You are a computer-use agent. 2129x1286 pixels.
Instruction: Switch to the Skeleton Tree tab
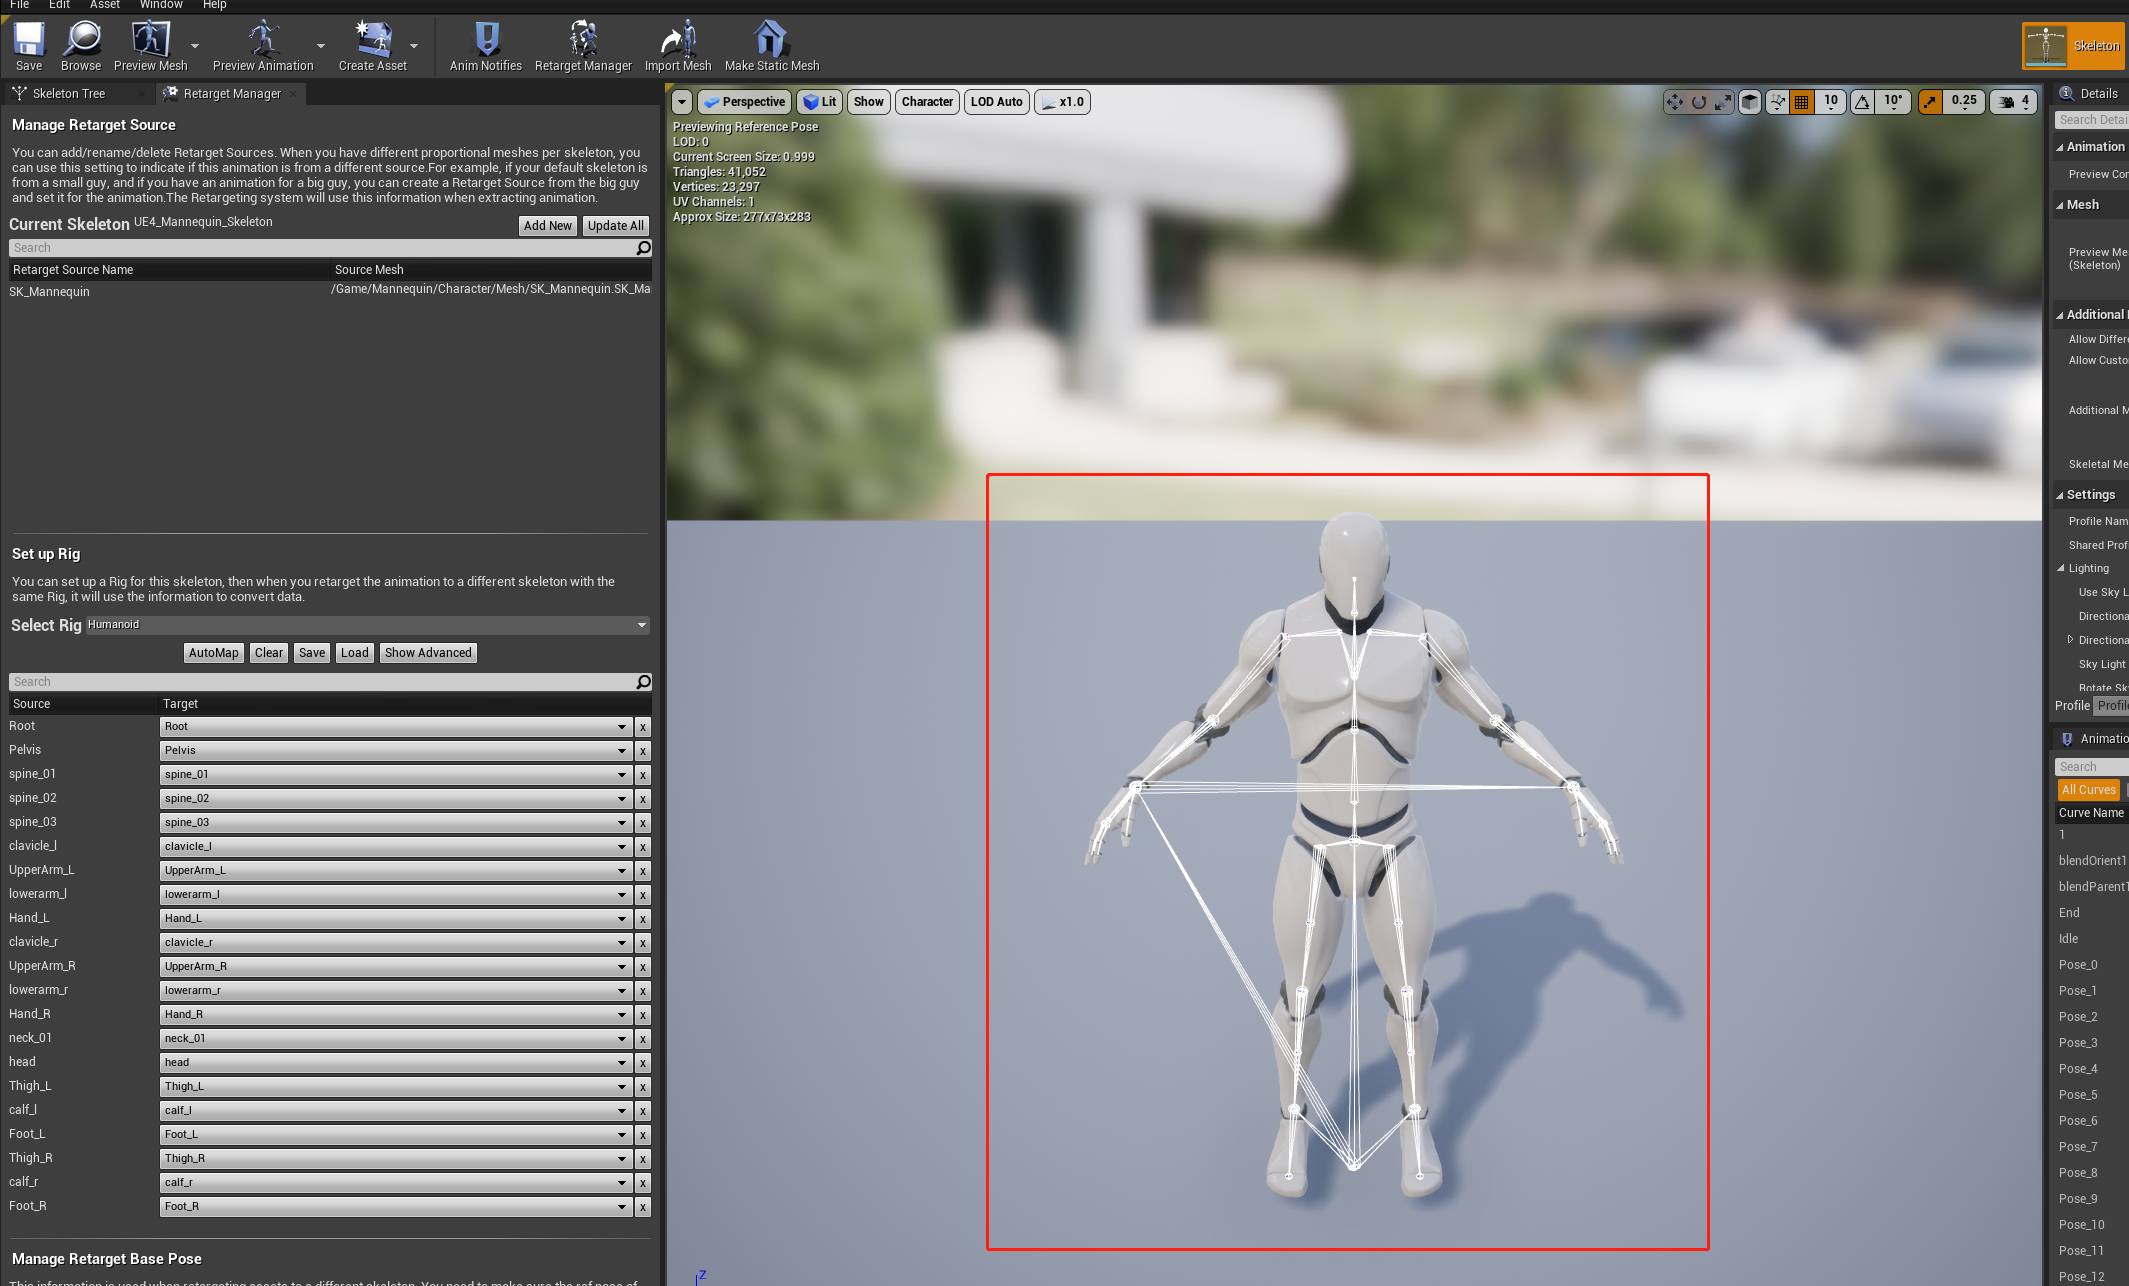68,94
